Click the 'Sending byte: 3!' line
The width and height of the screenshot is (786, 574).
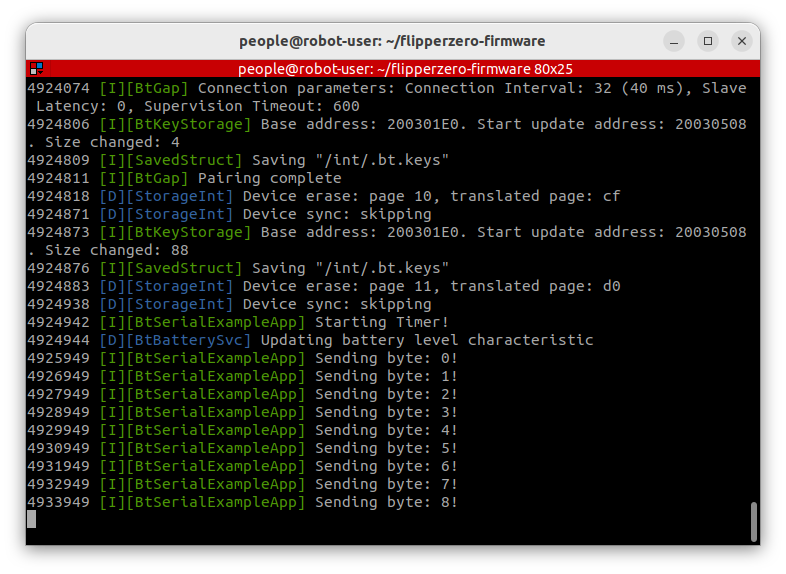pos(242,413)
